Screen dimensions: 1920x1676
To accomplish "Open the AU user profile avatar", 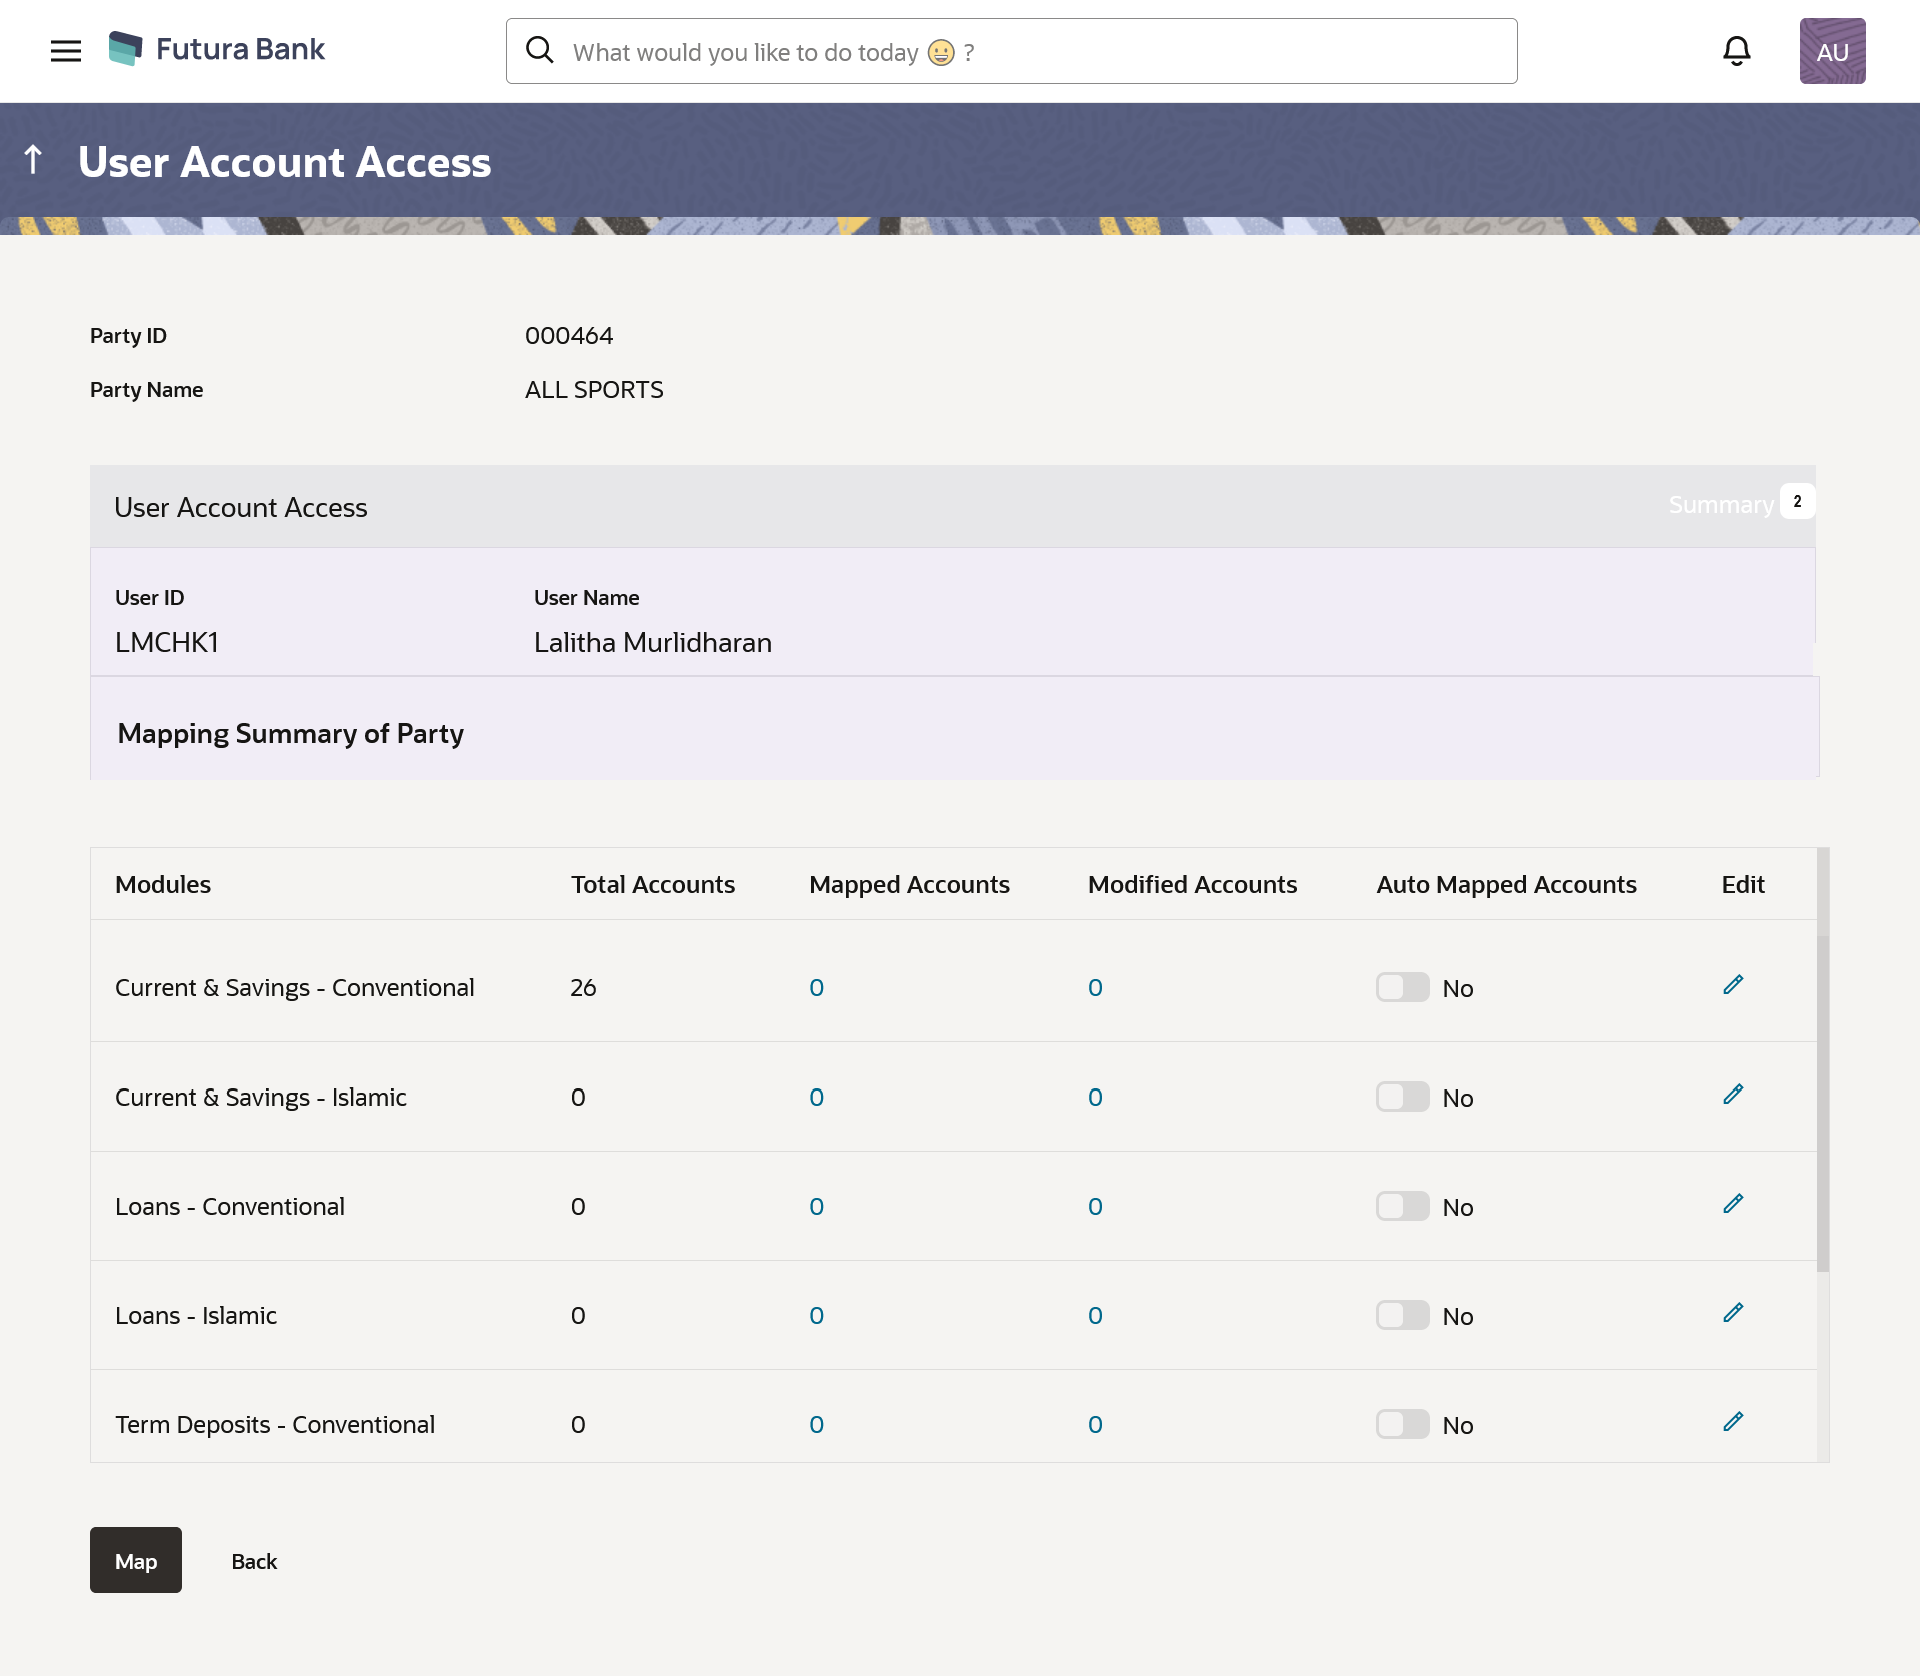I will [x=1831, y=51].
